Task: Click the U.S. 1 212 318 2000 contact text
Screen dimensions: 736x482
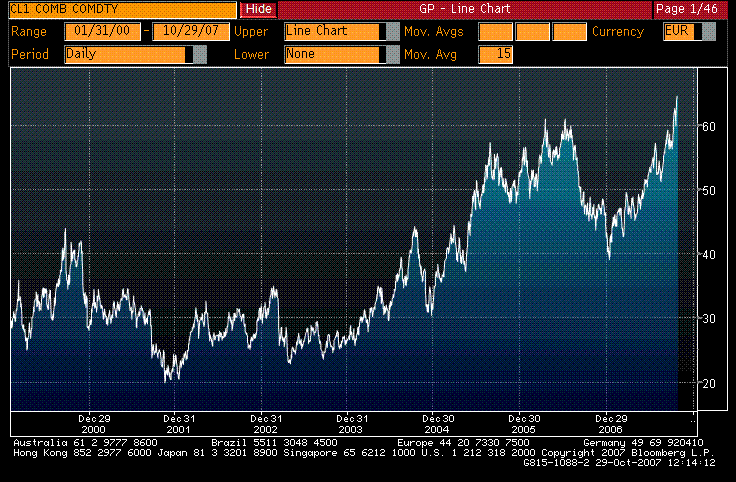Action: click(478, 453)
